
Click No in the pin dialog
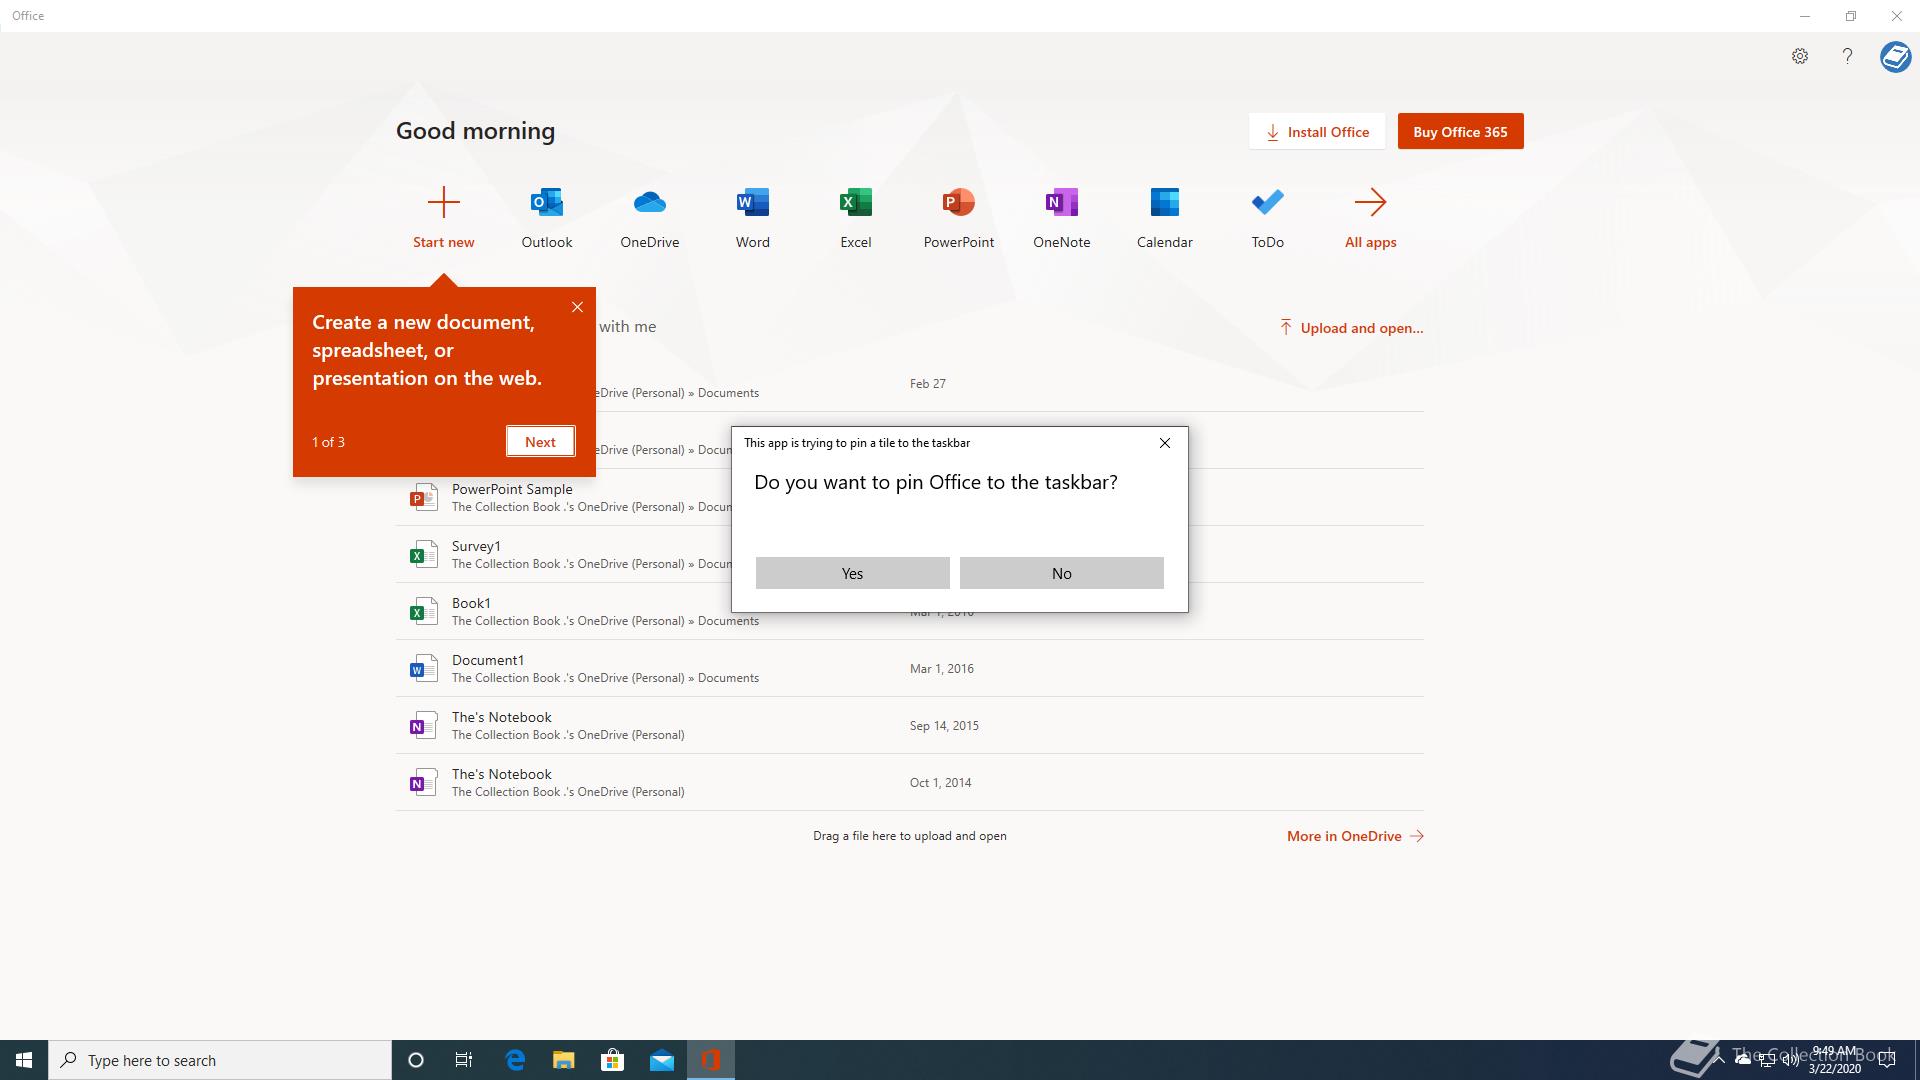(x=1062, y=573)
